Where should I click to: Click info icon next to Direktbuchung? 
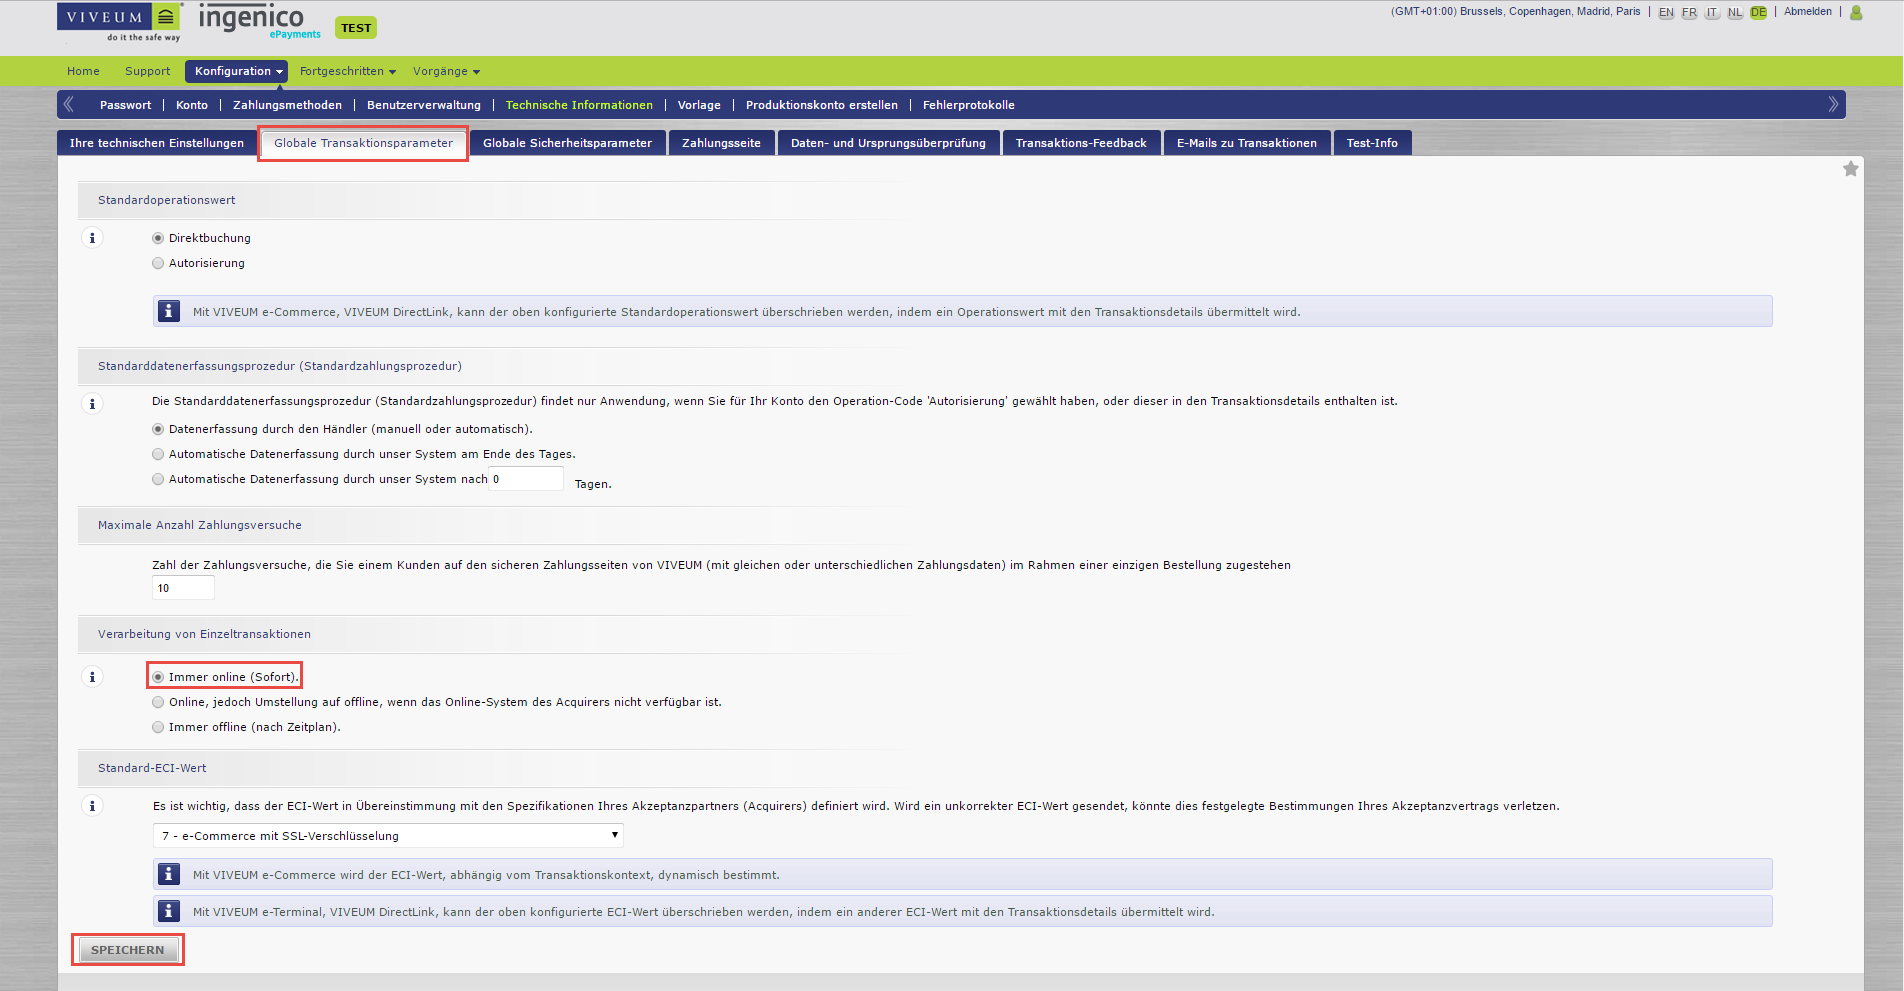tap(92, 238)
